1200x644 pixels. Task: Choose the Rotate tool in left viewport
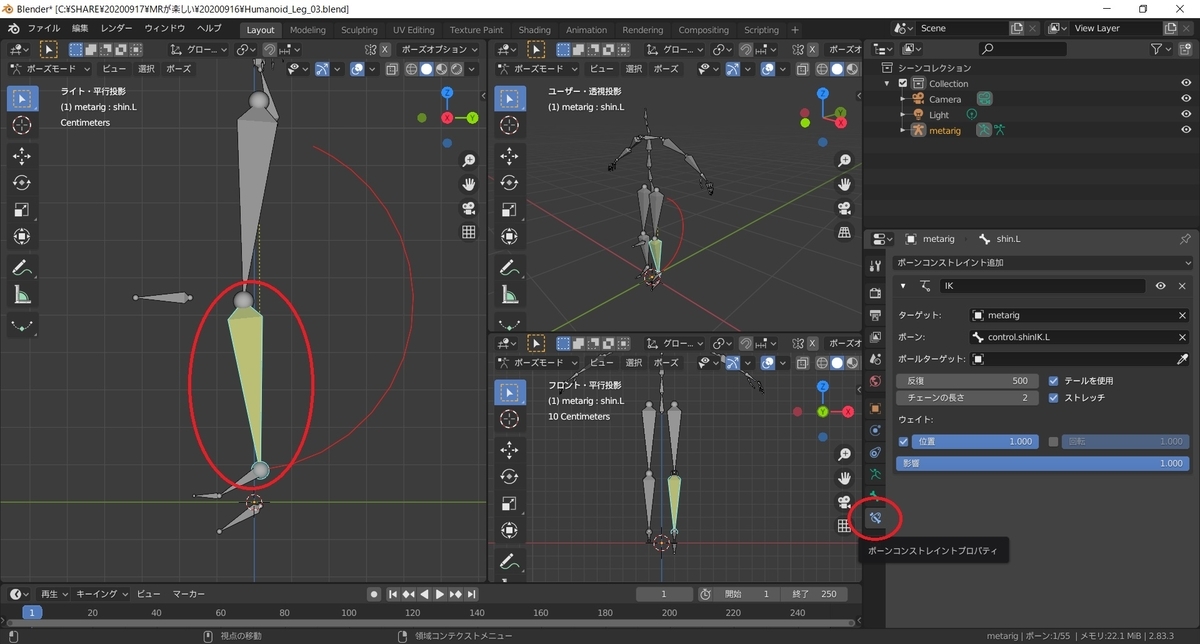(x=22, y=183)
